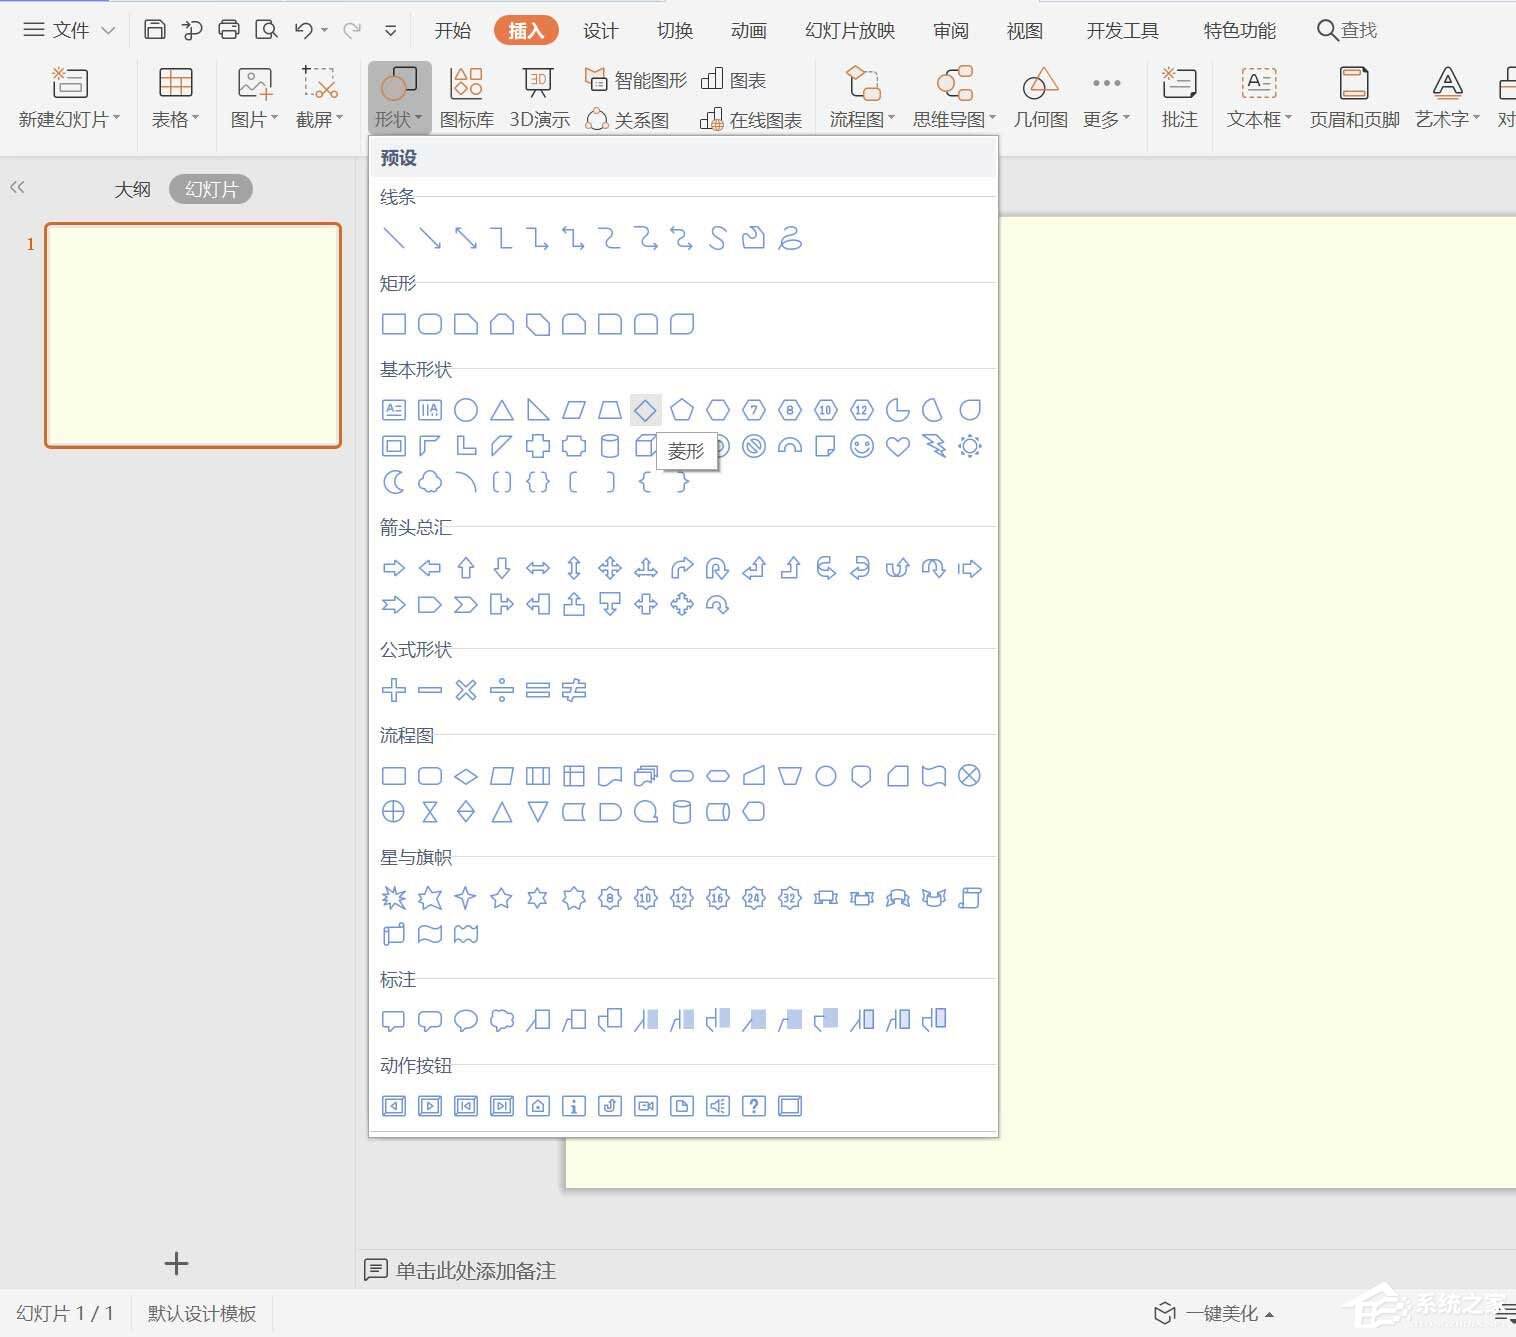Choose the up-down arrow shape
Viewport: 1516px width, 1337px height.
coord(574,568)
